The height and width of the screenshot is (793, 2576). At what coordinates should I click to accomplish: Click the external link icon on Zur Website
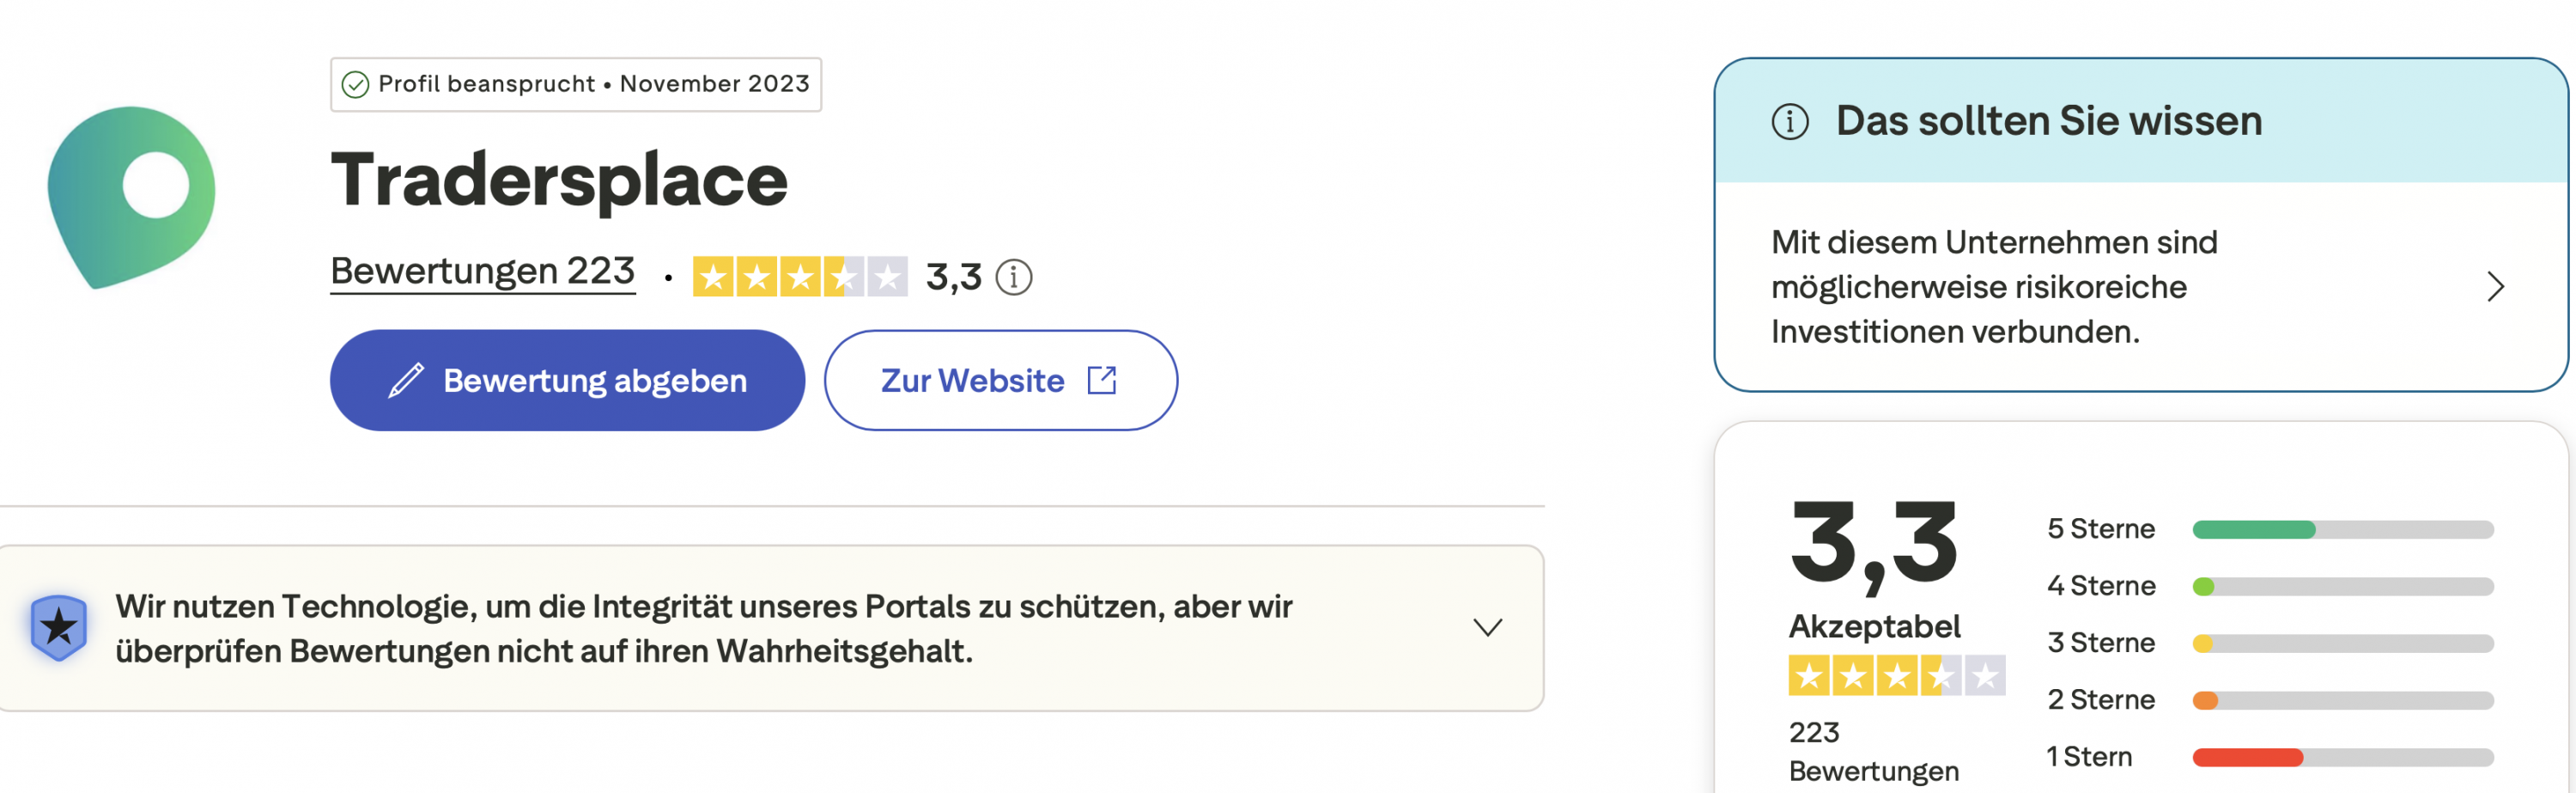click(x=1101, y=380)
